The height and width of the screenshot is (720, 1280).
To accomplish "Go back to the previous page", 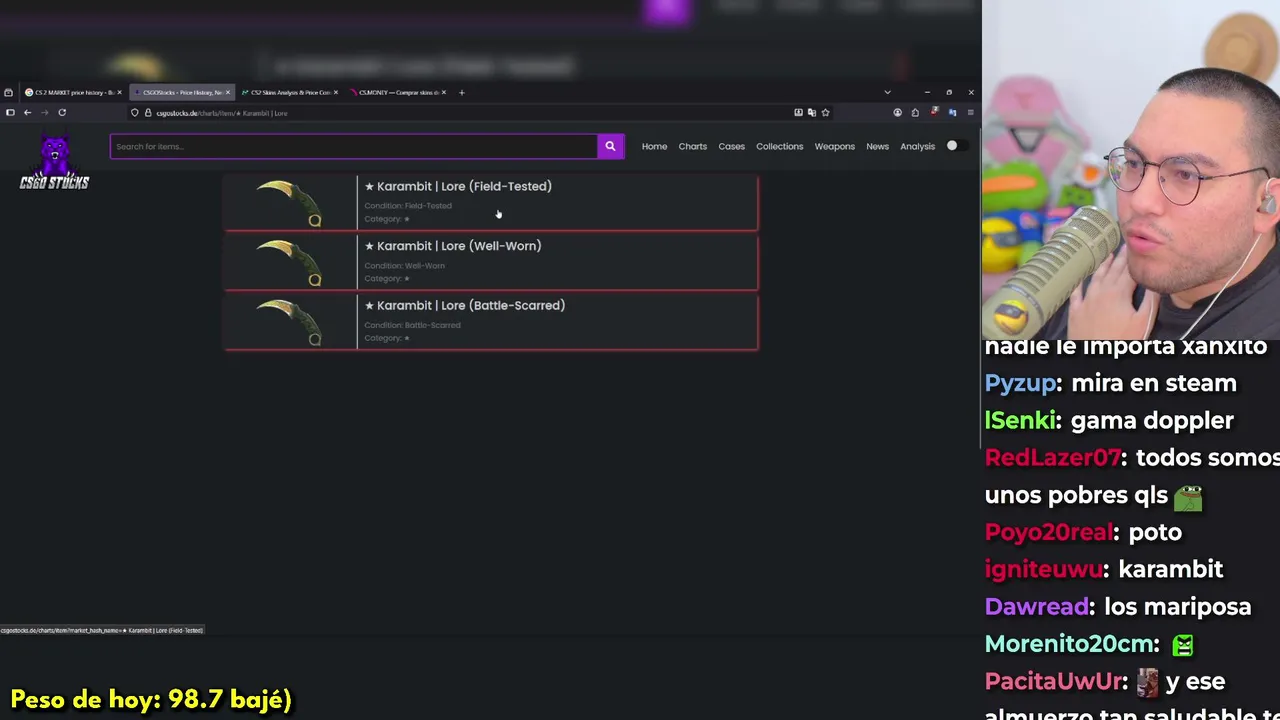I will [27, 113].
